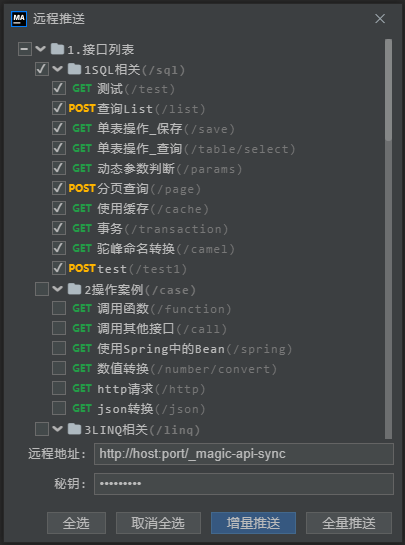Uncheck the 查询List(/list) checkbox
405x545 pixels.
tap(59, 108)
